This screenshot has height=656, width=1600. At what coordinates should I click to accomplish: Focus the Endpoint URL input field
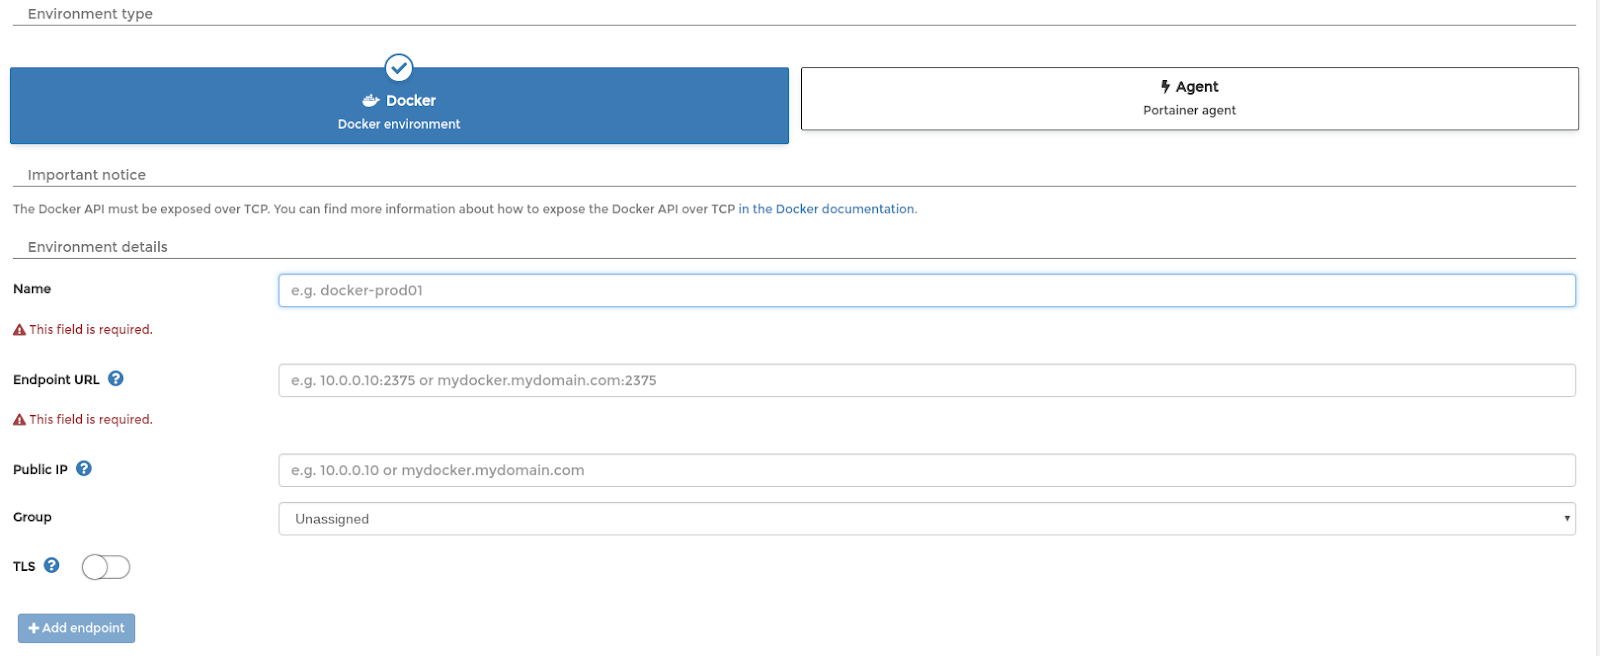click(x=927, y=381)
